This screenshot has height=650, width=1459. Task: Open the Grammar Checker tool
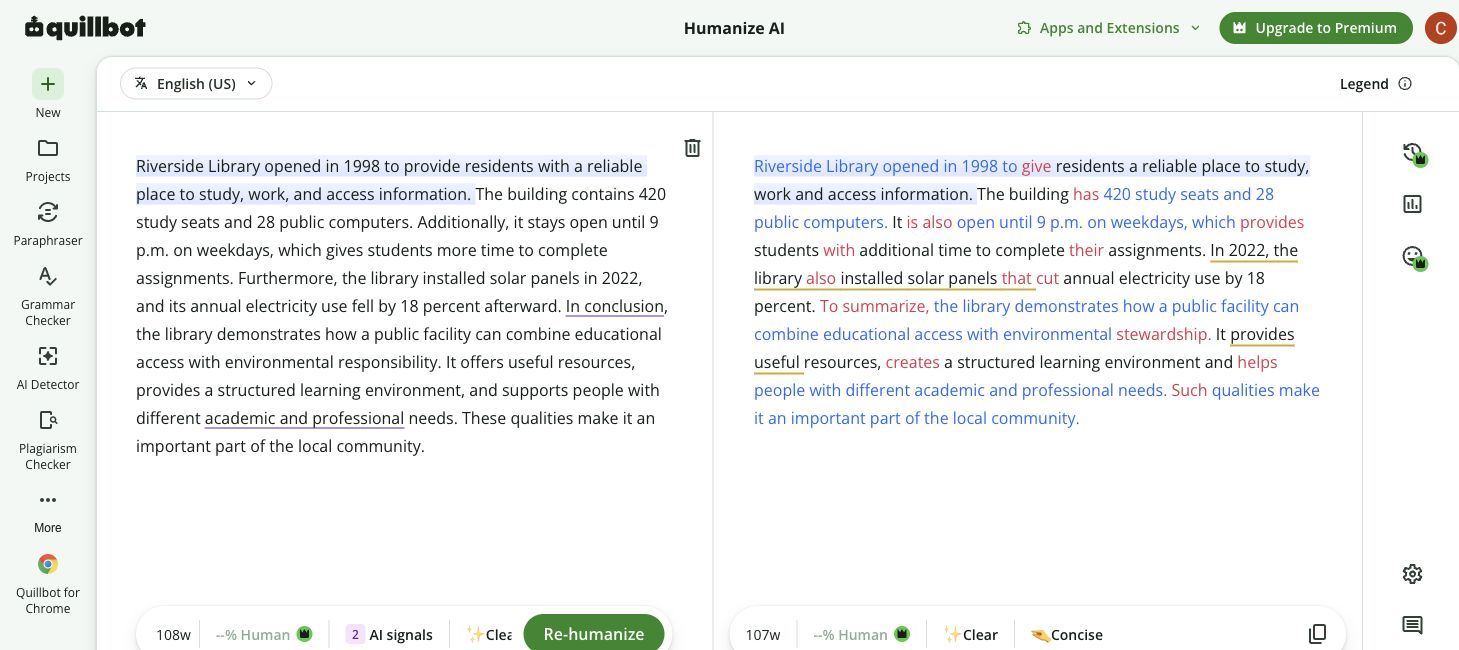tap(48, 296)
